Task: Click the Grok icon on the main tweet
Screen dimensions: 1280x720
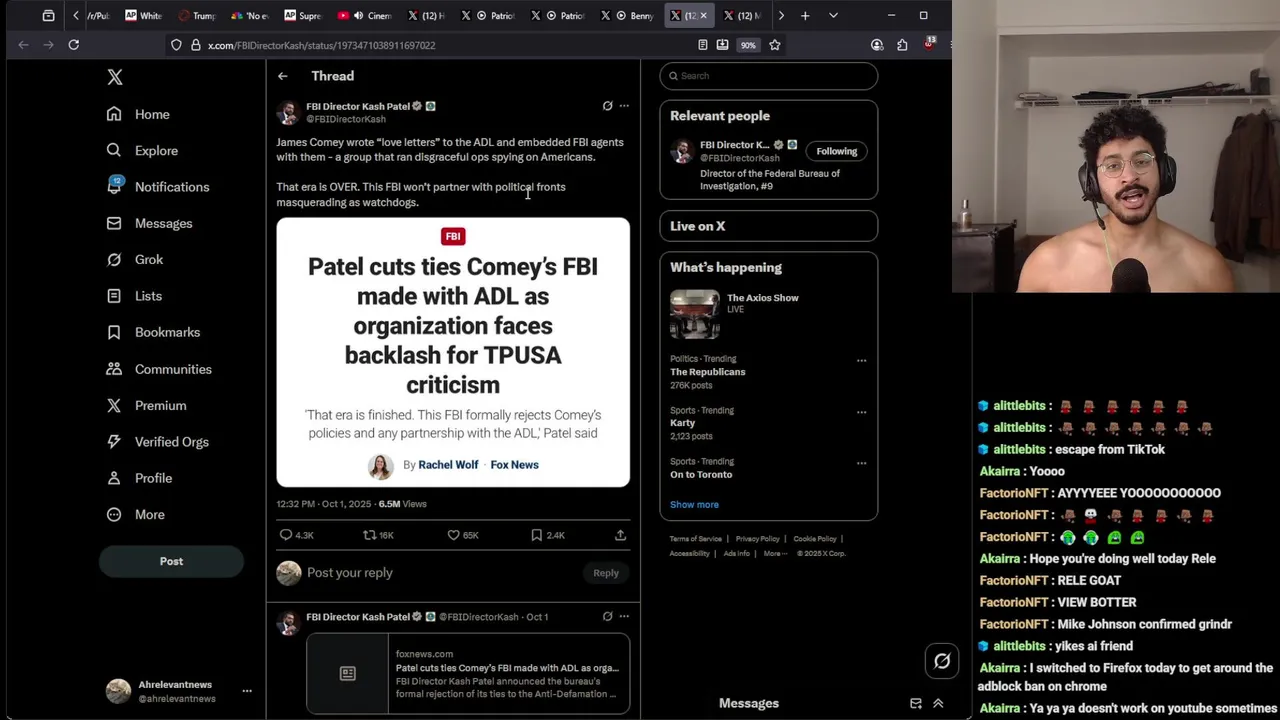Action: click(607, 106)
